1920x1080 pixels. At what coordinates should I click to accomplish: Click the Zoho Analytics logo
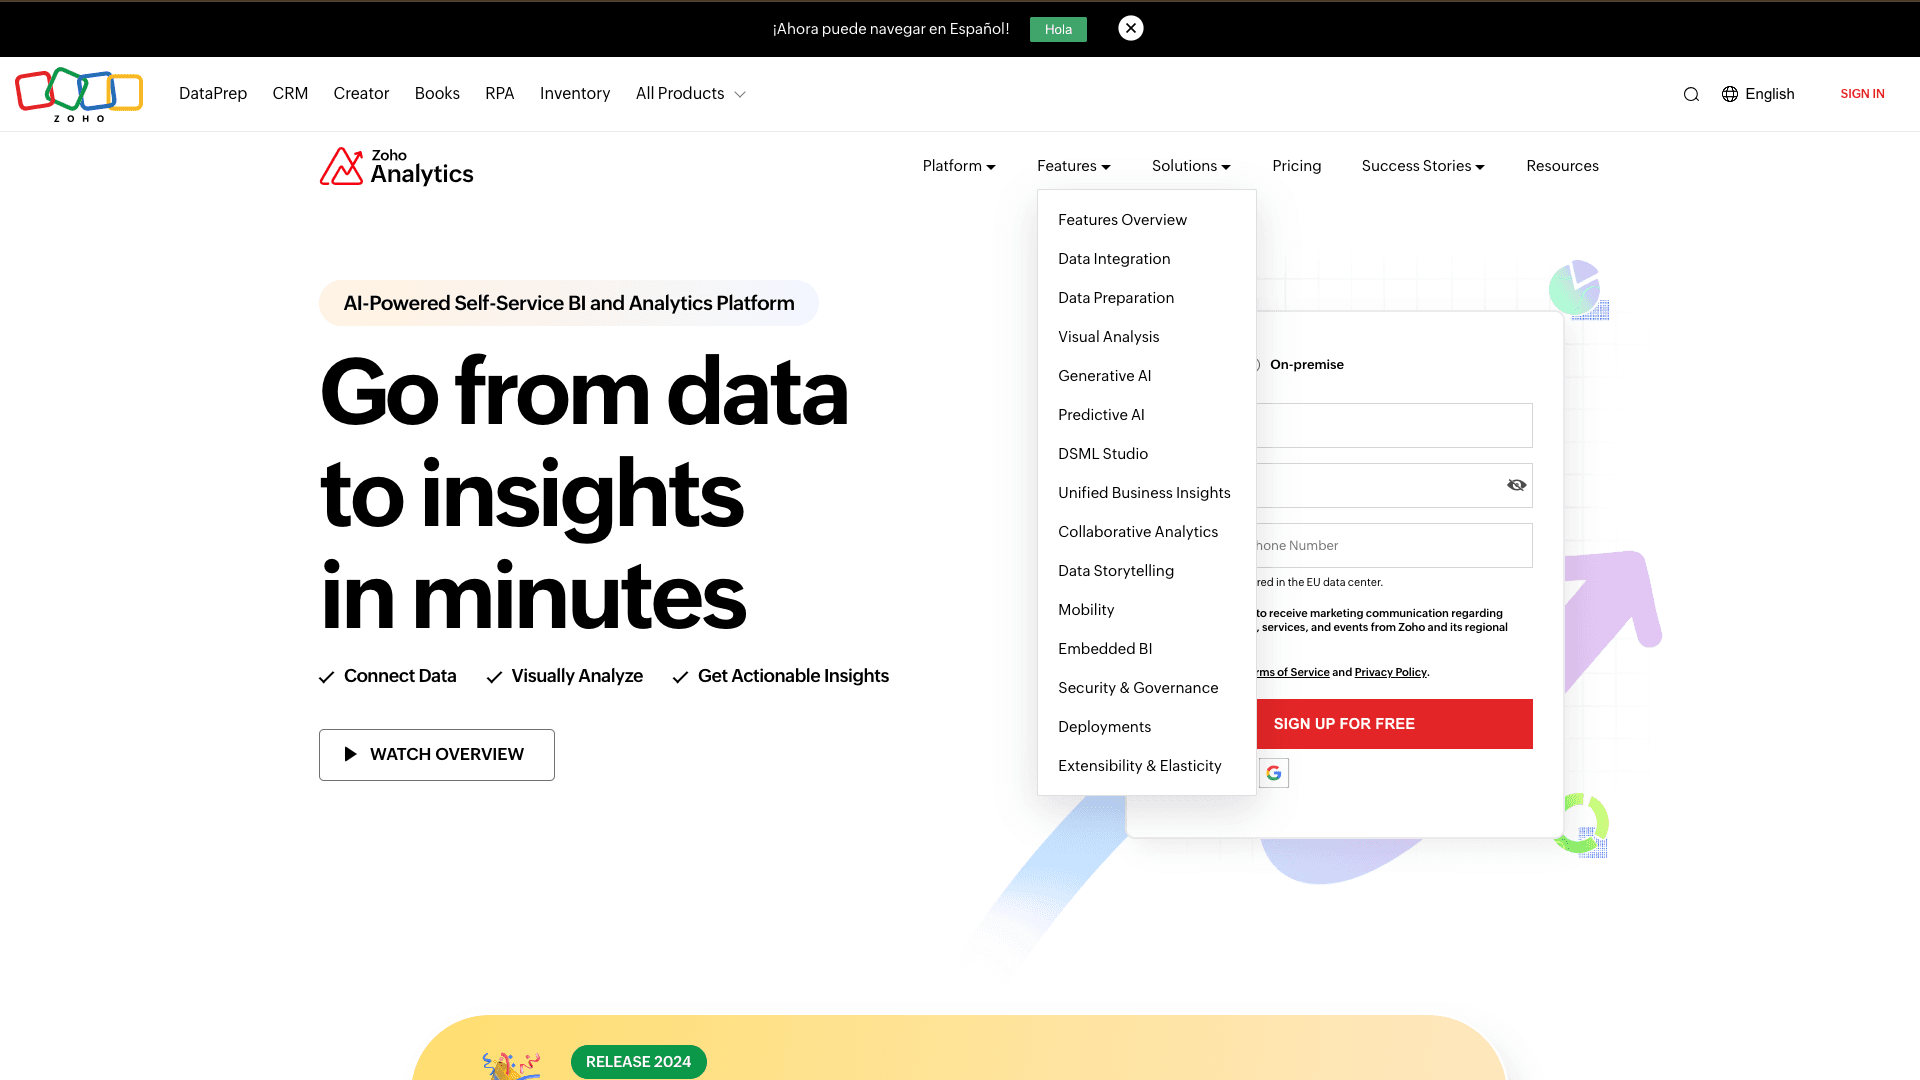(x=397, y=167)
